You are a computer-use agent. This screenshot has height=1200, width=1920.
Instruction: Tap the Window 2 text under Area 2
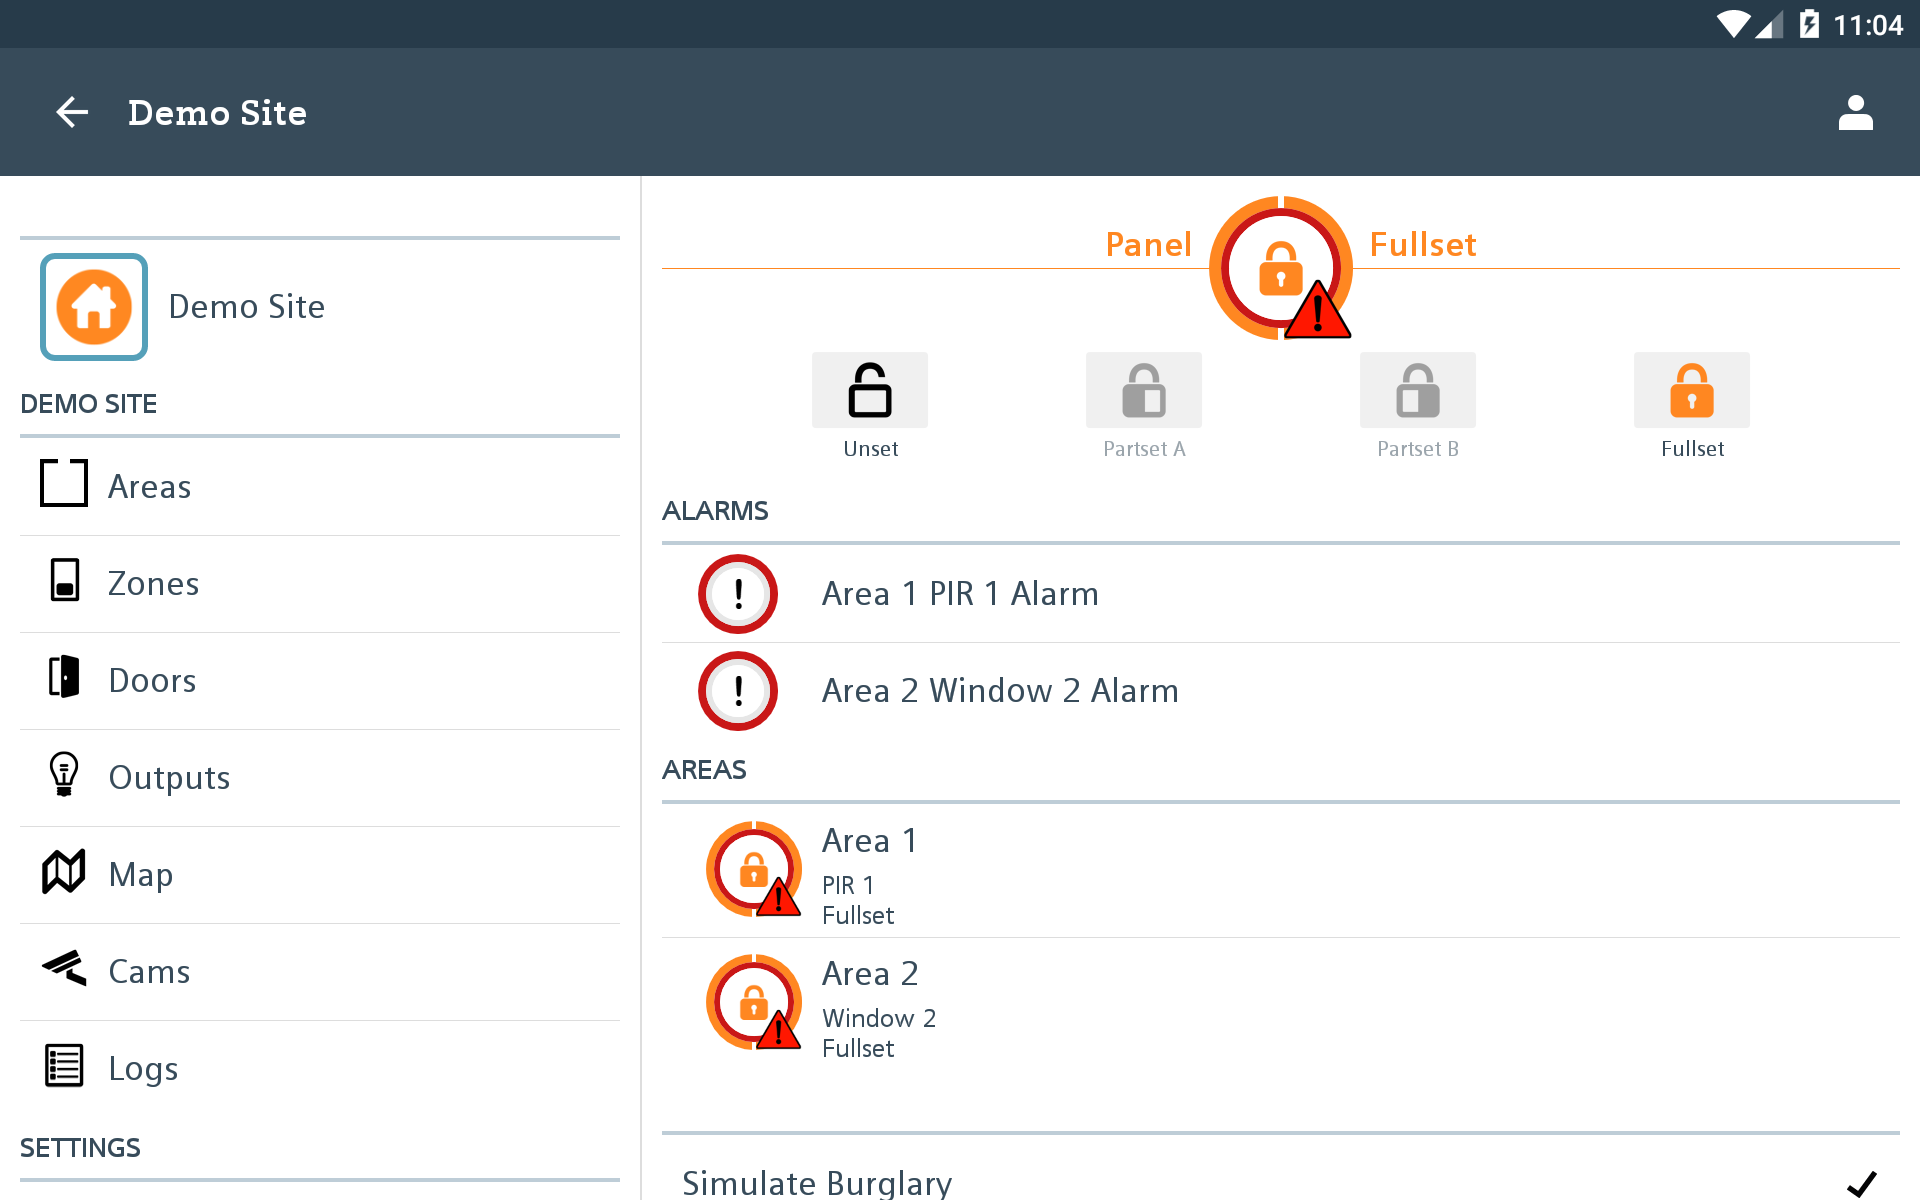pyautogui.click(x=879, y=1018)
